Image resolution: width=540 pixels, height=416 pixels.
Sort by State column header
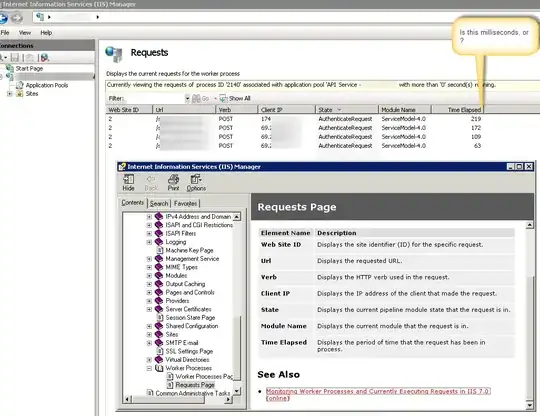[346, 110]
